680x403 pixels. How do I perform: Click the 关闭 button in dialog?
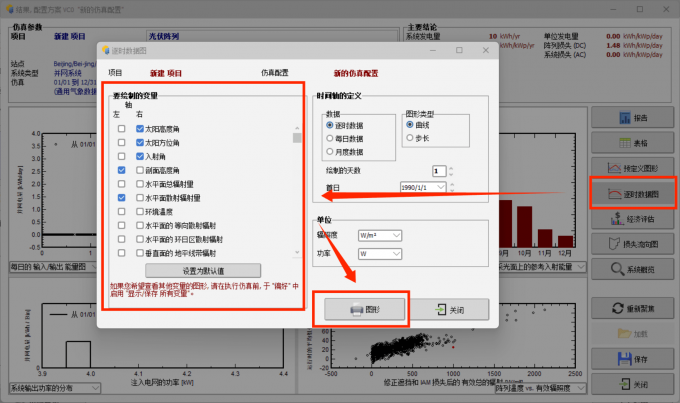tap(449, 309)
